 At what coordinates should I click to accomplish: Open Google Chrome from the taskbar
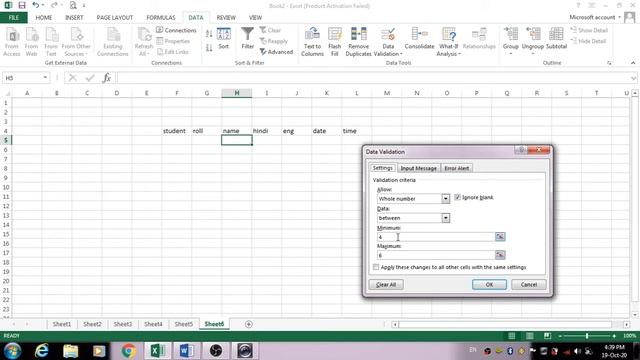pos(129,351)
